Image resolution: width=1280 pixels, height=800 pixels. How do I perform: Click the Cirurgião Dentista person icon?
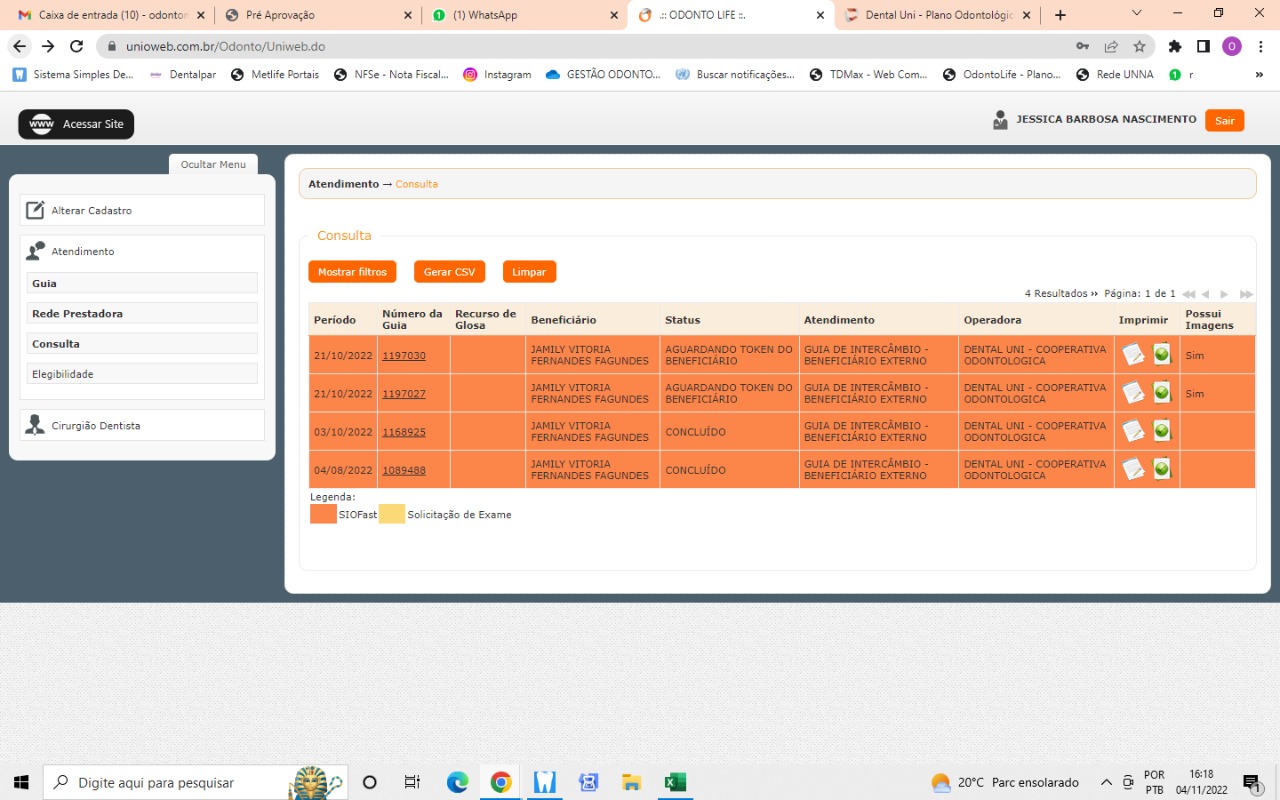point(35,425)
